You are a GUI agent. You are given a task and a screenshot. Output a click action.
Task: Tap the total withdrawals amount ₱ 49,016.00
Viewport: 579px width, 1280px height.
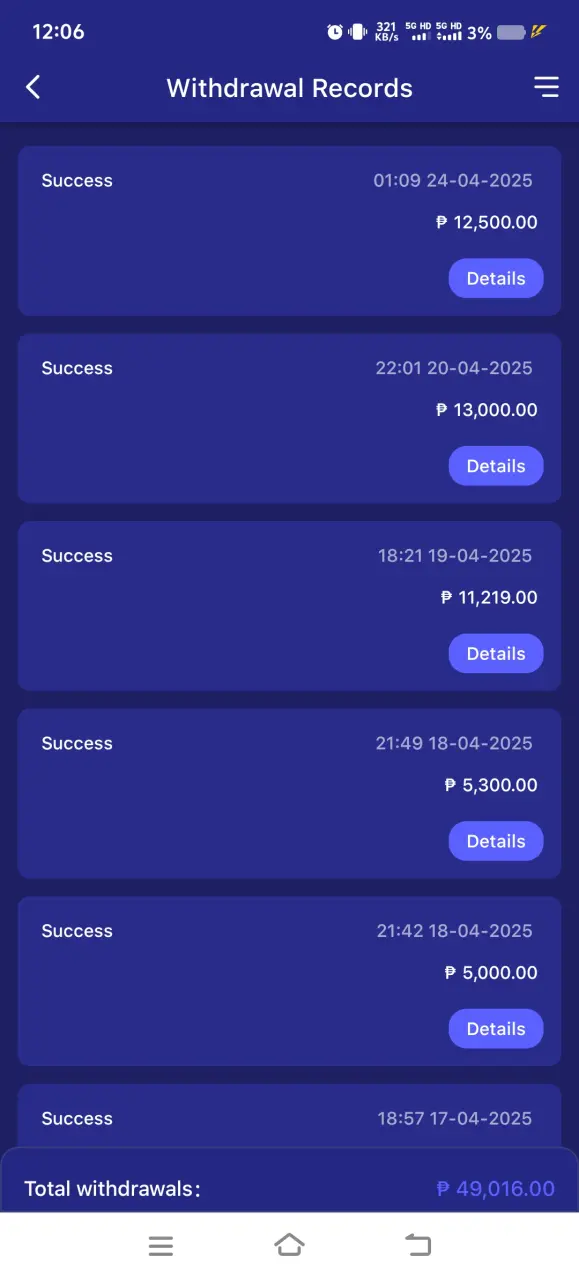pyautogui.click(x=496, y=1188)
